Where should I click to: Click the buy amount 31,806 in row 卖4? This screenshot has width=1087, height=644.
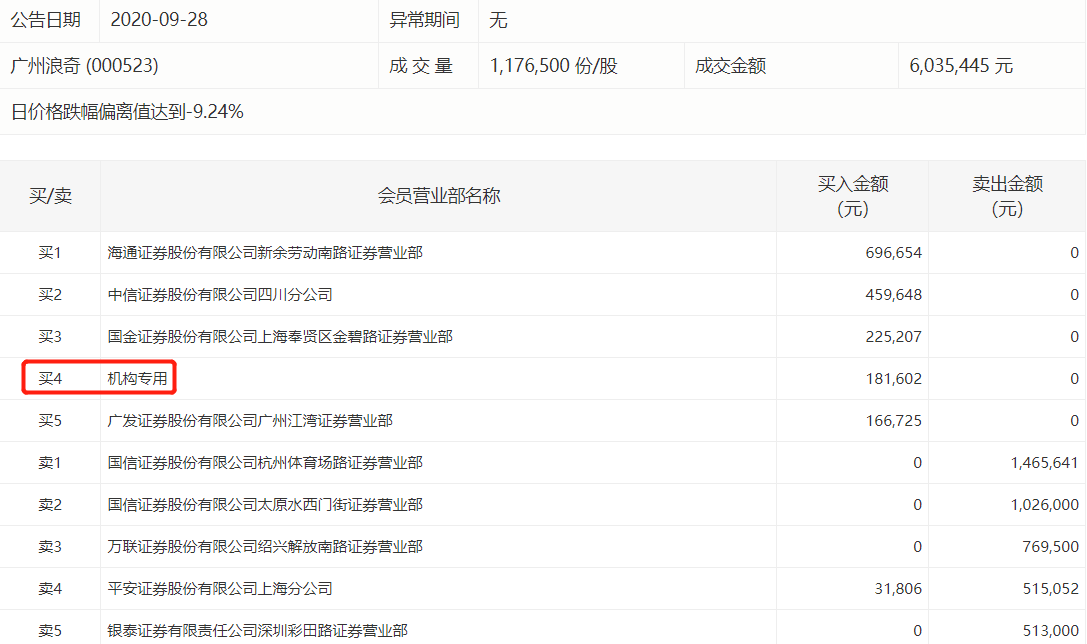[898, 588]
